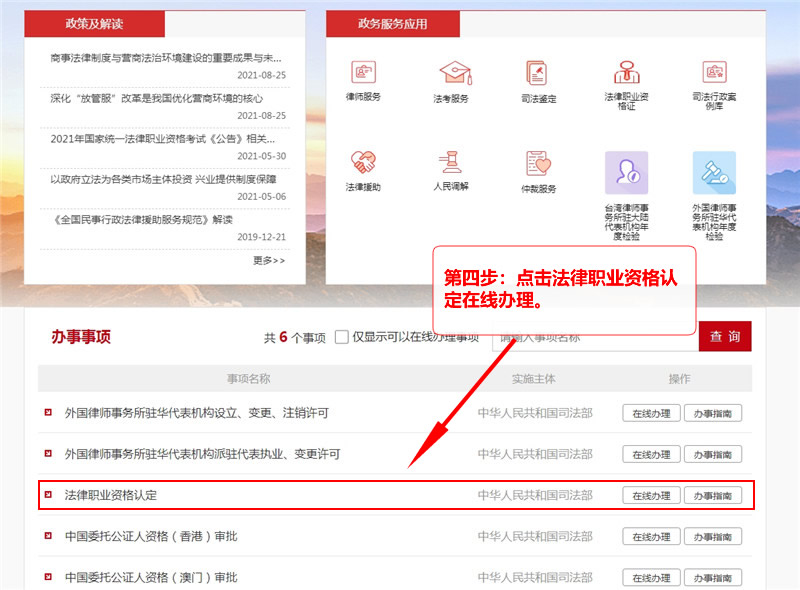Click the 法律援助 handshake icon
Image resolution: width=800 pixels, height=590 pixels.
[x=363, y=162]
